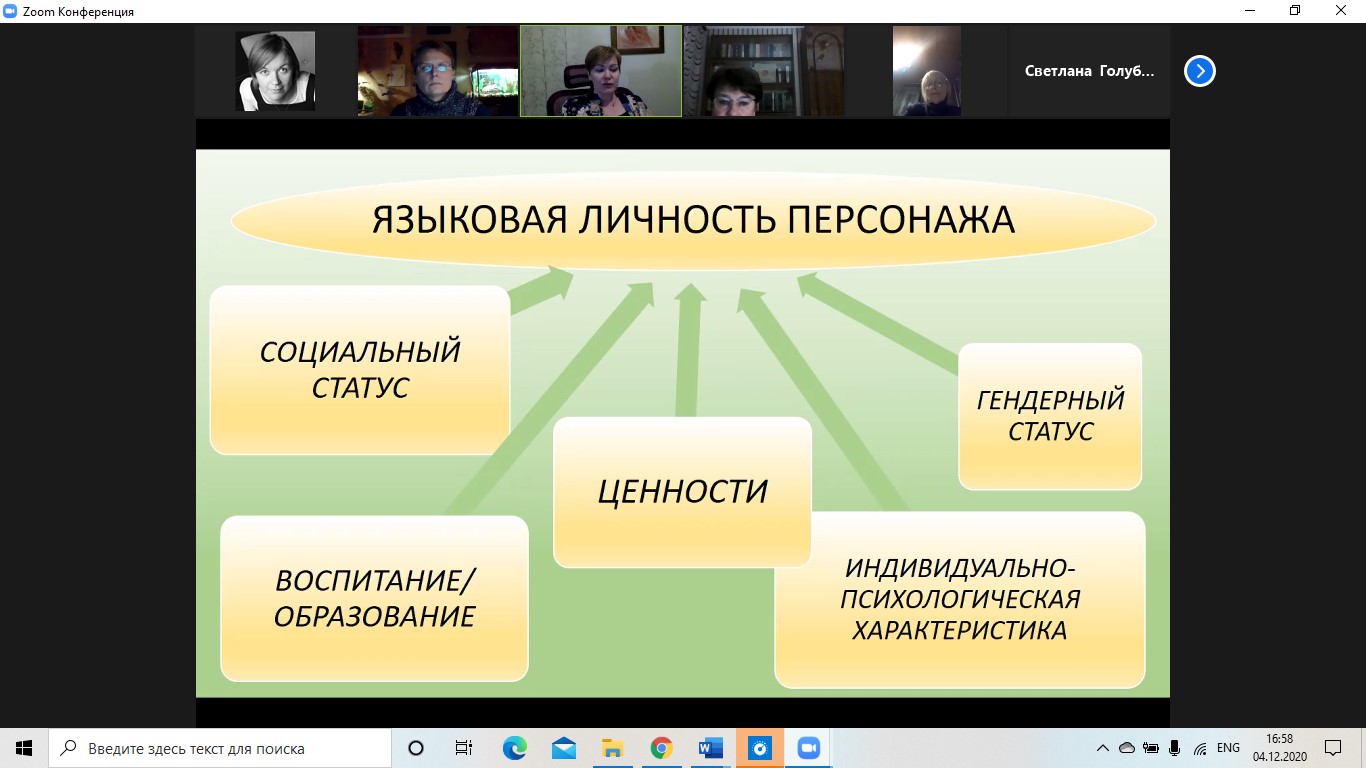Screen dimensions: 1366x768
Task: Click the Zoom Конференция window title
Action: pyautogui.click(x=77, y=11)
